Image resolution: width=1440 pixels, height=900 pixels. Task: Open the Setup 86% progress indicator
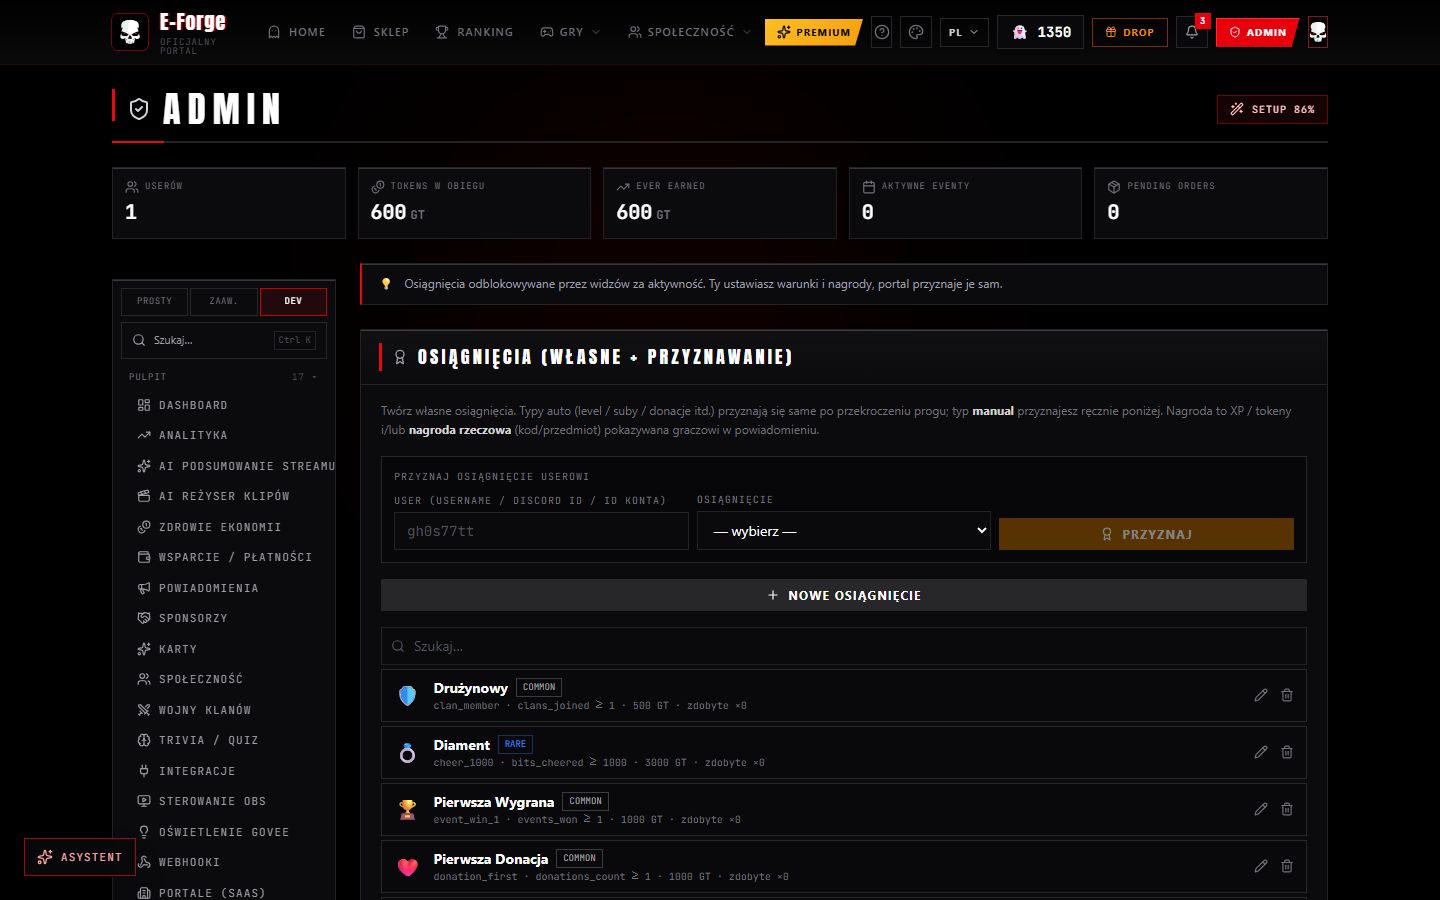[x=1272, y=109]
